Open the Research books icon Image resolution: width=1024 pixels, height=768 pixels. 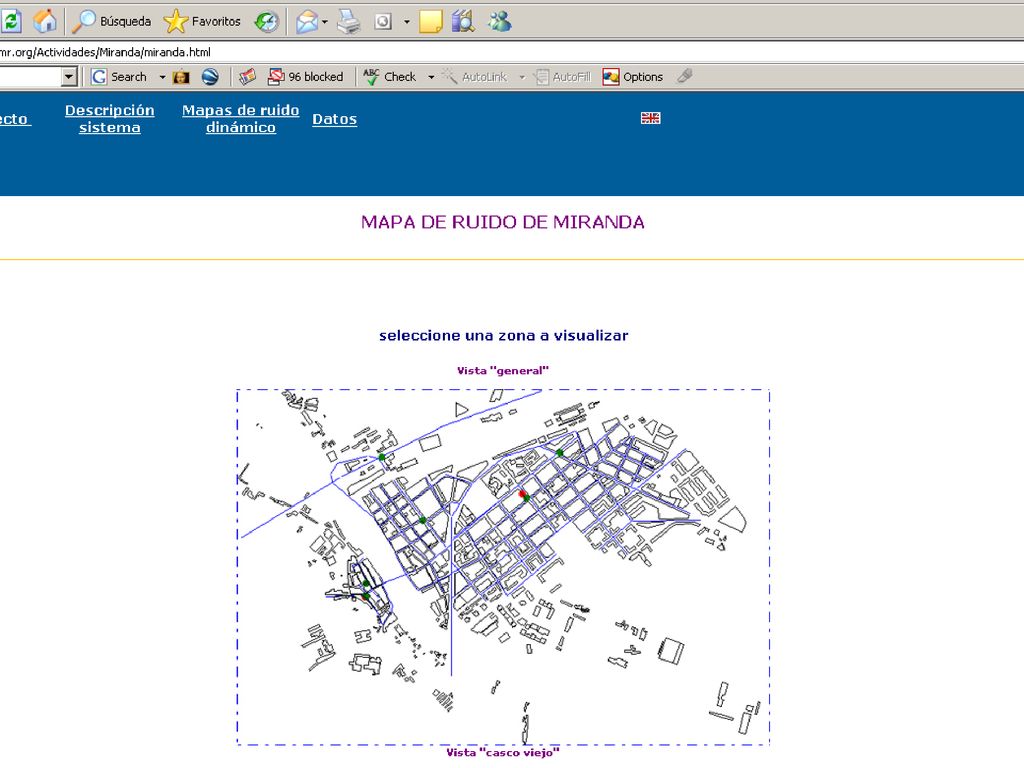click(x=463, y=21)
